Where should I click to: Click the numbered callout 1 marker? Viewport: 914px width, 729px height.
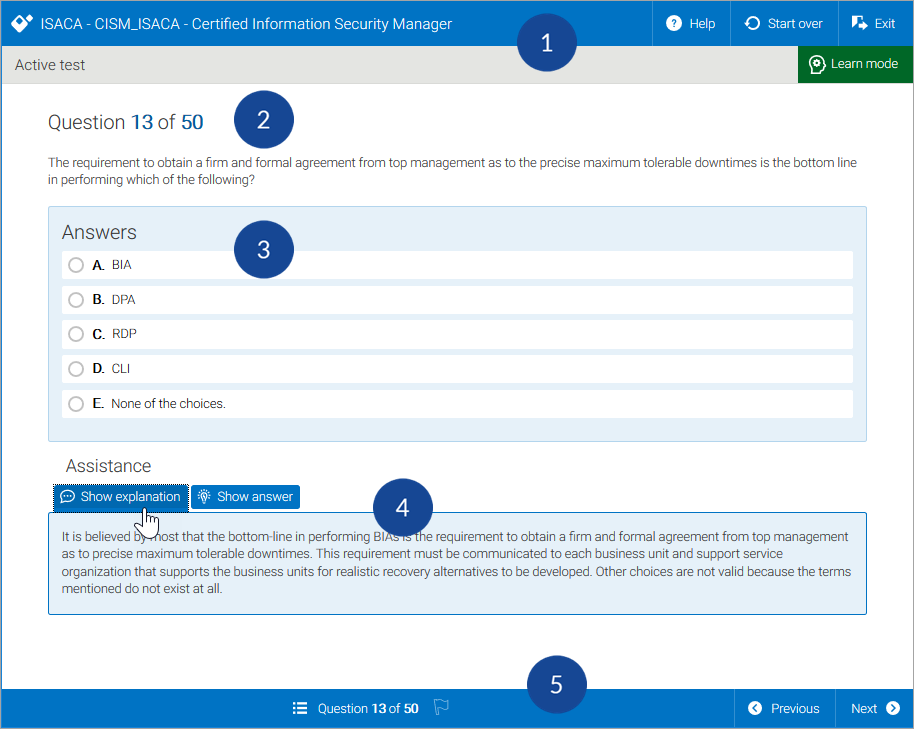click(546, 43)
